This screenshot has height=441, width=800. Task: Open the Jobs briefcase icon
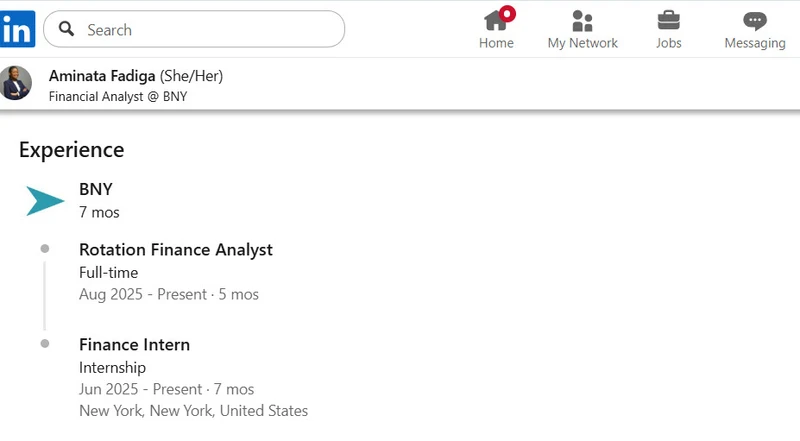click(x=668, y=21)
